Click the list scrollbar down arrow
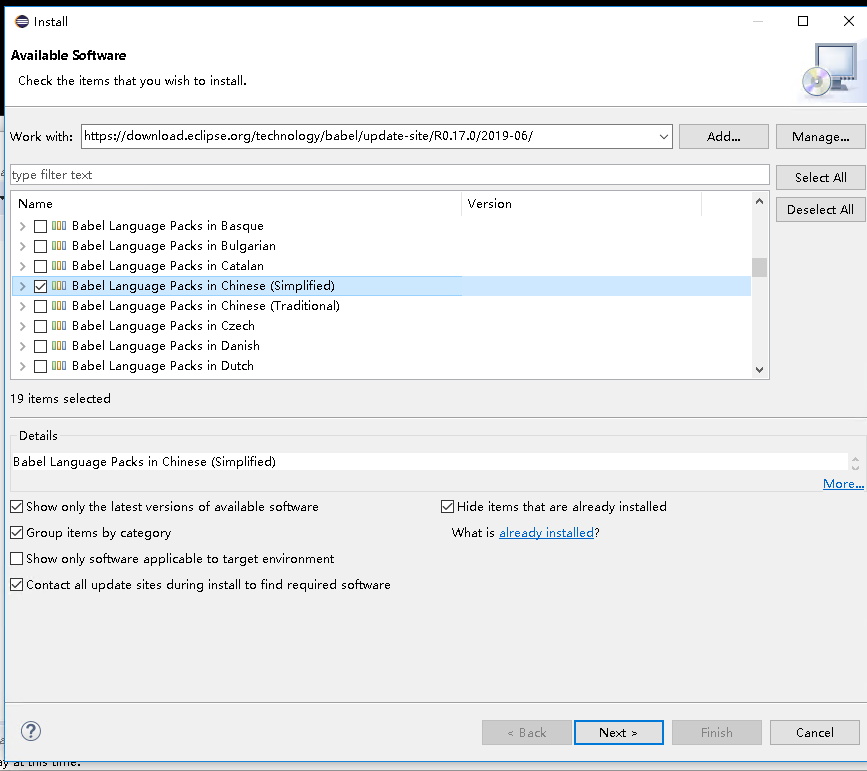 [x=759, y=369]
